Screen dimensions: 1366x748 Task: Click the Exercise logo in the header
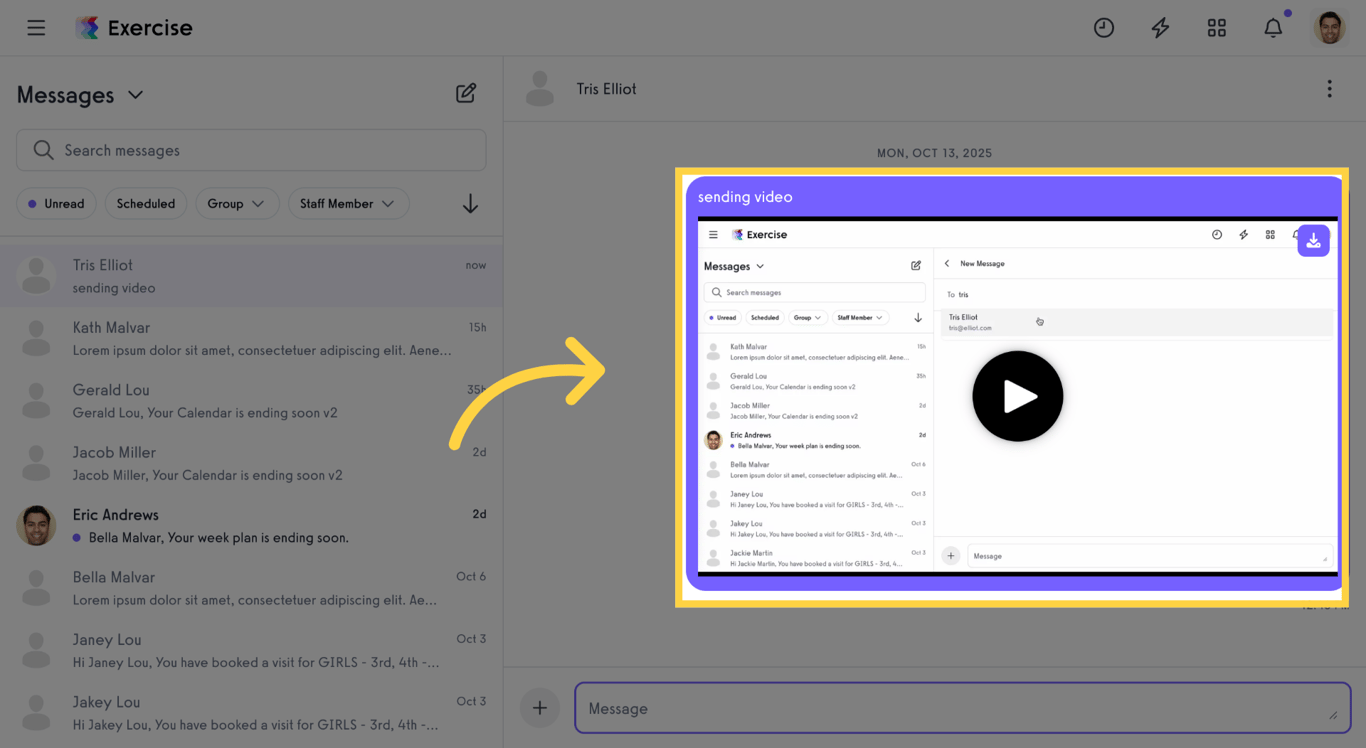pos(134,28)
